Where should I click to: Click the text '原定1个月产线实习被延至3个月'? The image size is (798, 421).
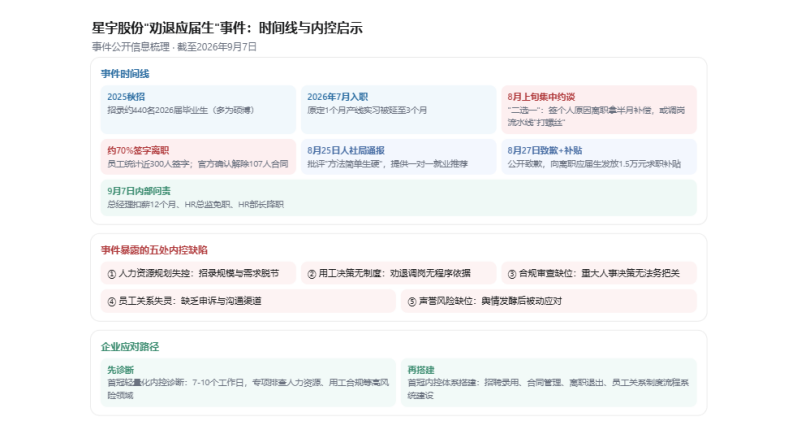[367, 110]
